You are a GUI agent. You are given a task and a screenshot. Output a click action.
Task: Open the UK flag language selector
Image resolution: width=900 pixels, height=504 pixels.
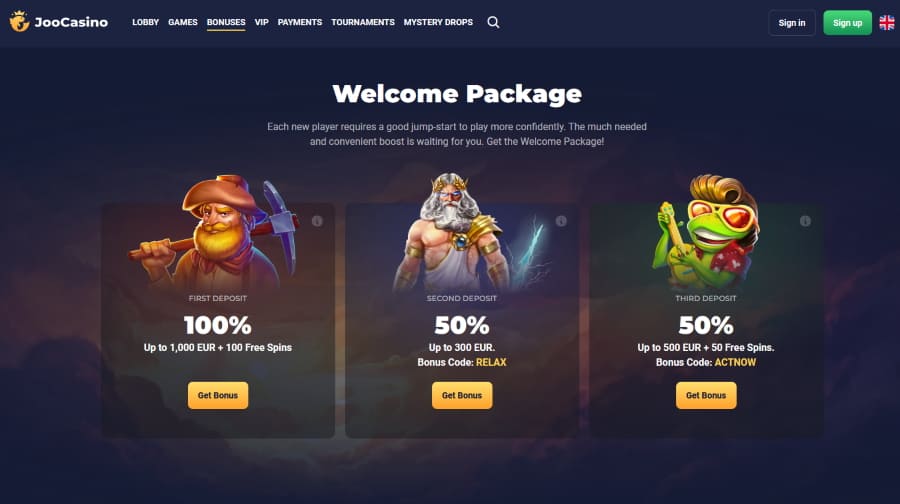point(887,22)
